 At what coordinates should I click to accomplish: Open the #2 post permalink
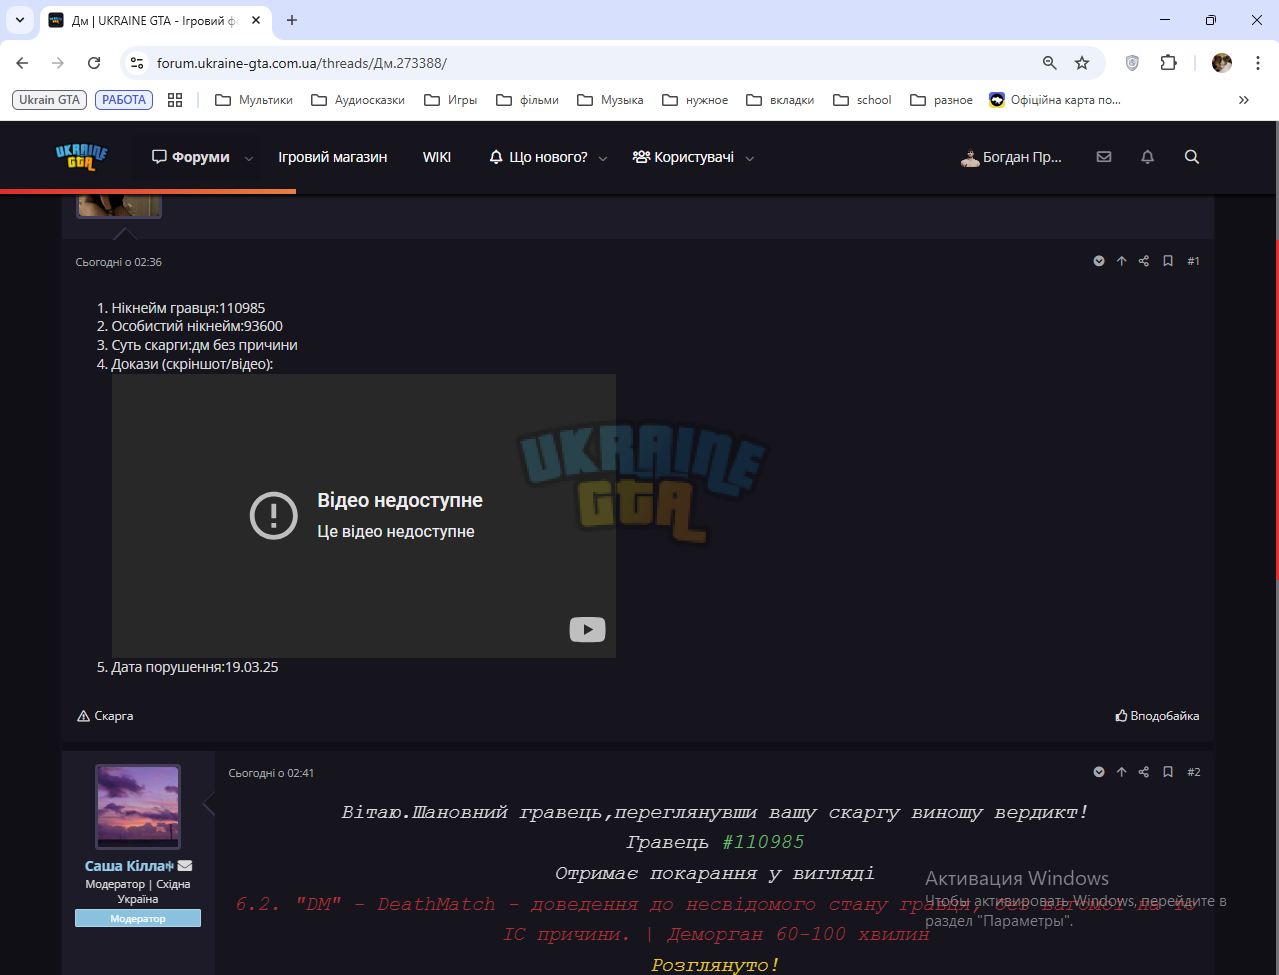[x=1193, y=772]
